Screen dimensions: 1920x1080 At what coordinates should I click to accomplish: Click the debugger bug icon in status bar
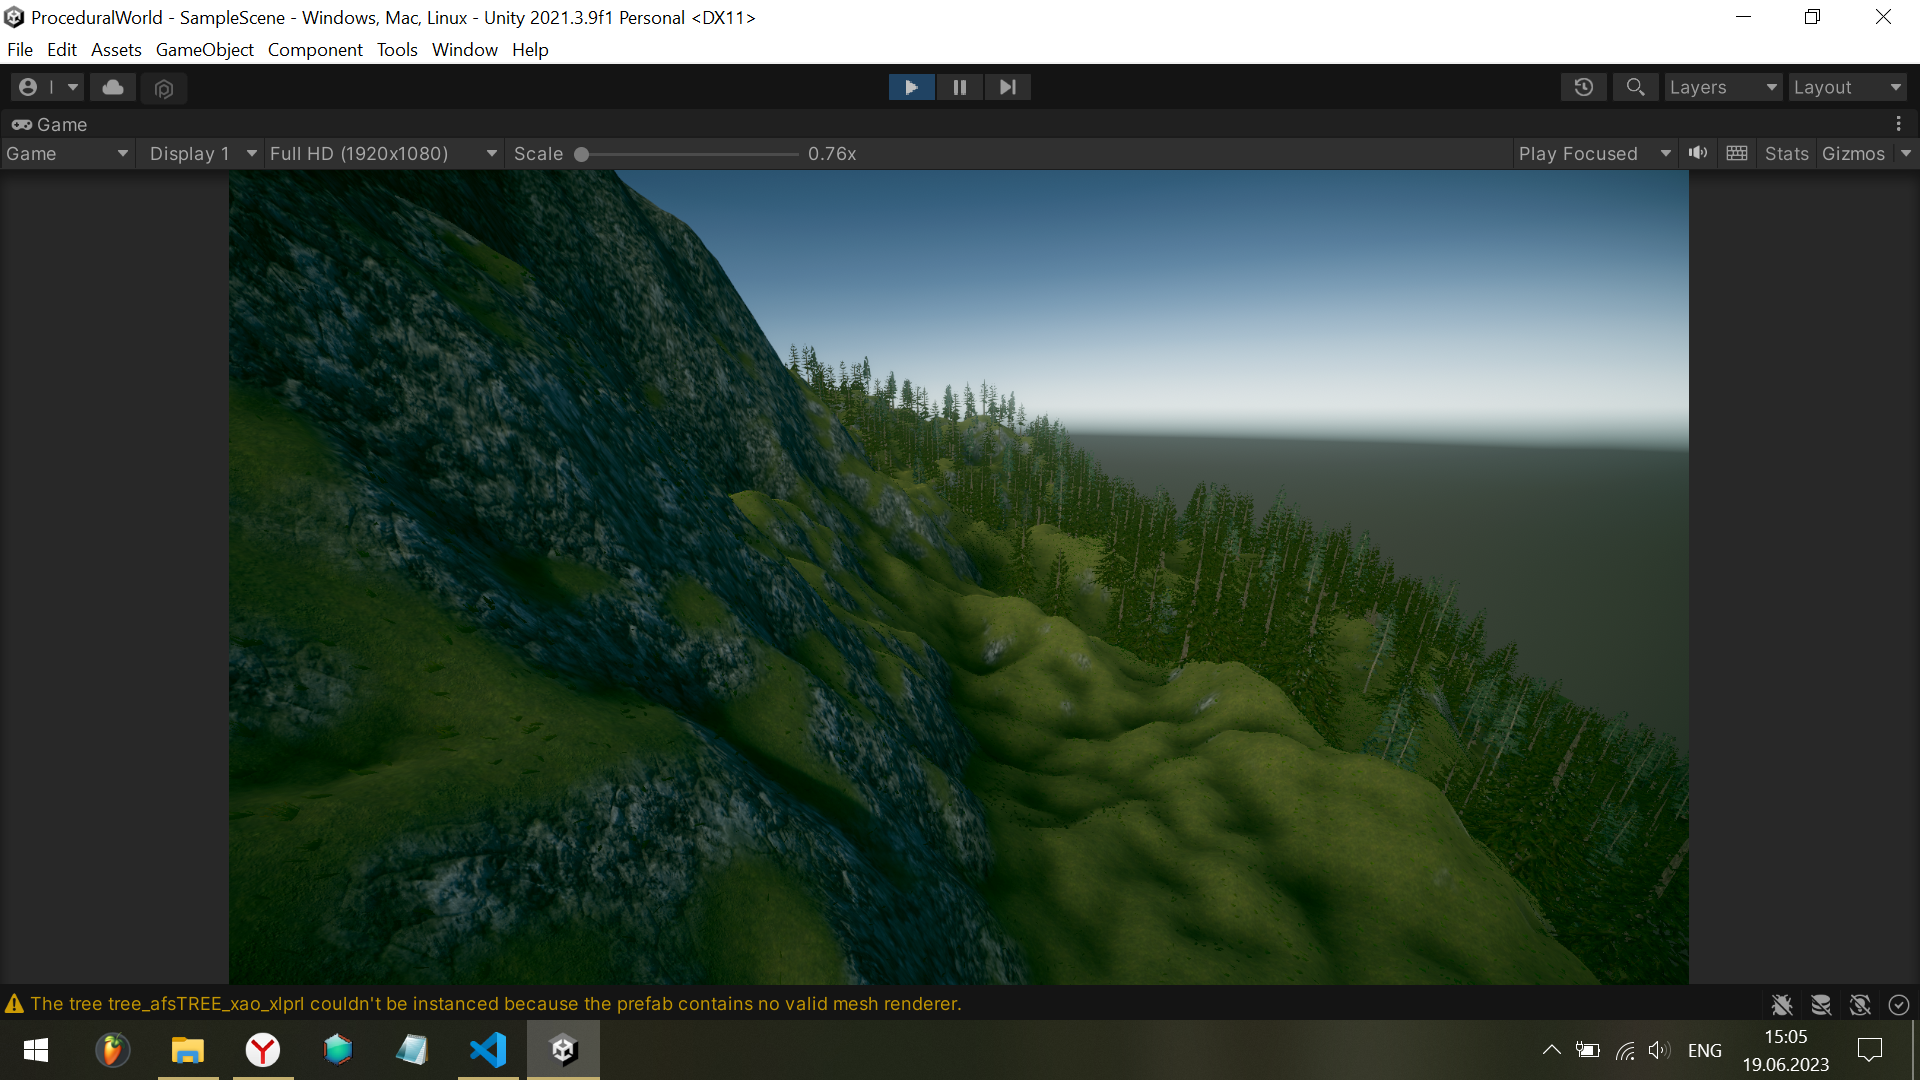point(1781,1005)
